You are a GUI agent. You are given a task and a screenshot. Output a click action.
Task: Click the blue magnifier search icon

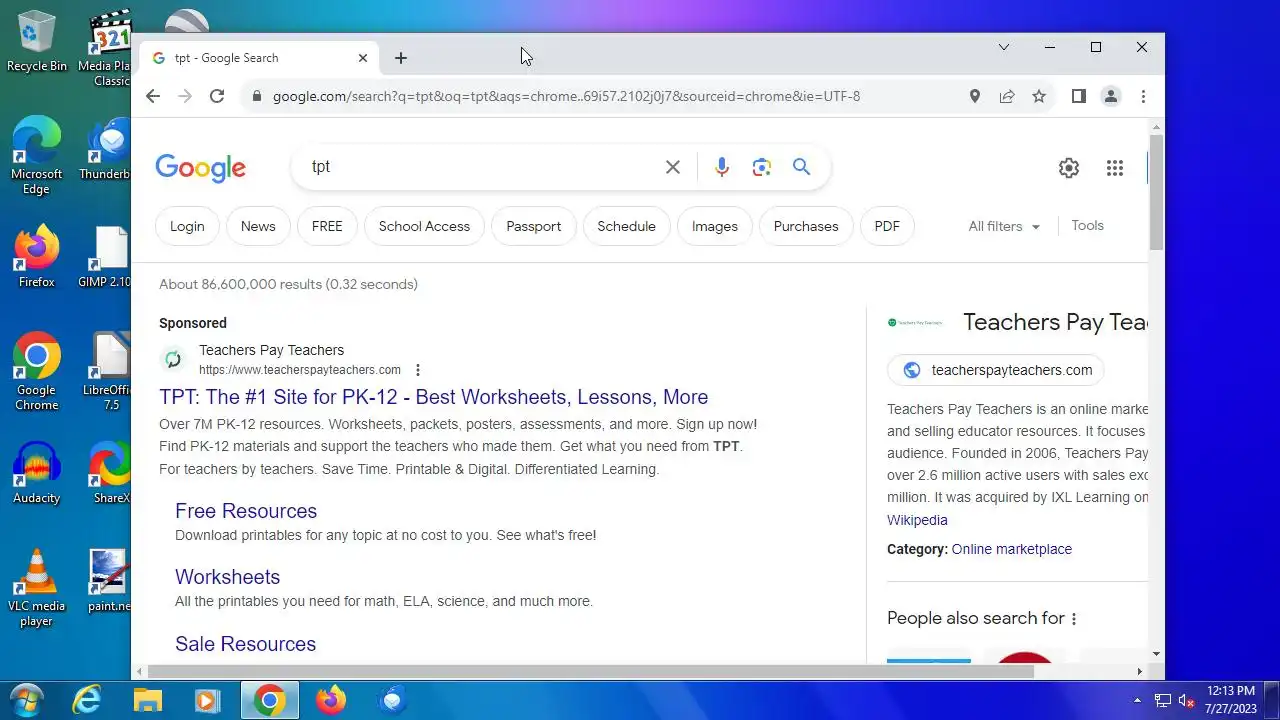[801, 167]
